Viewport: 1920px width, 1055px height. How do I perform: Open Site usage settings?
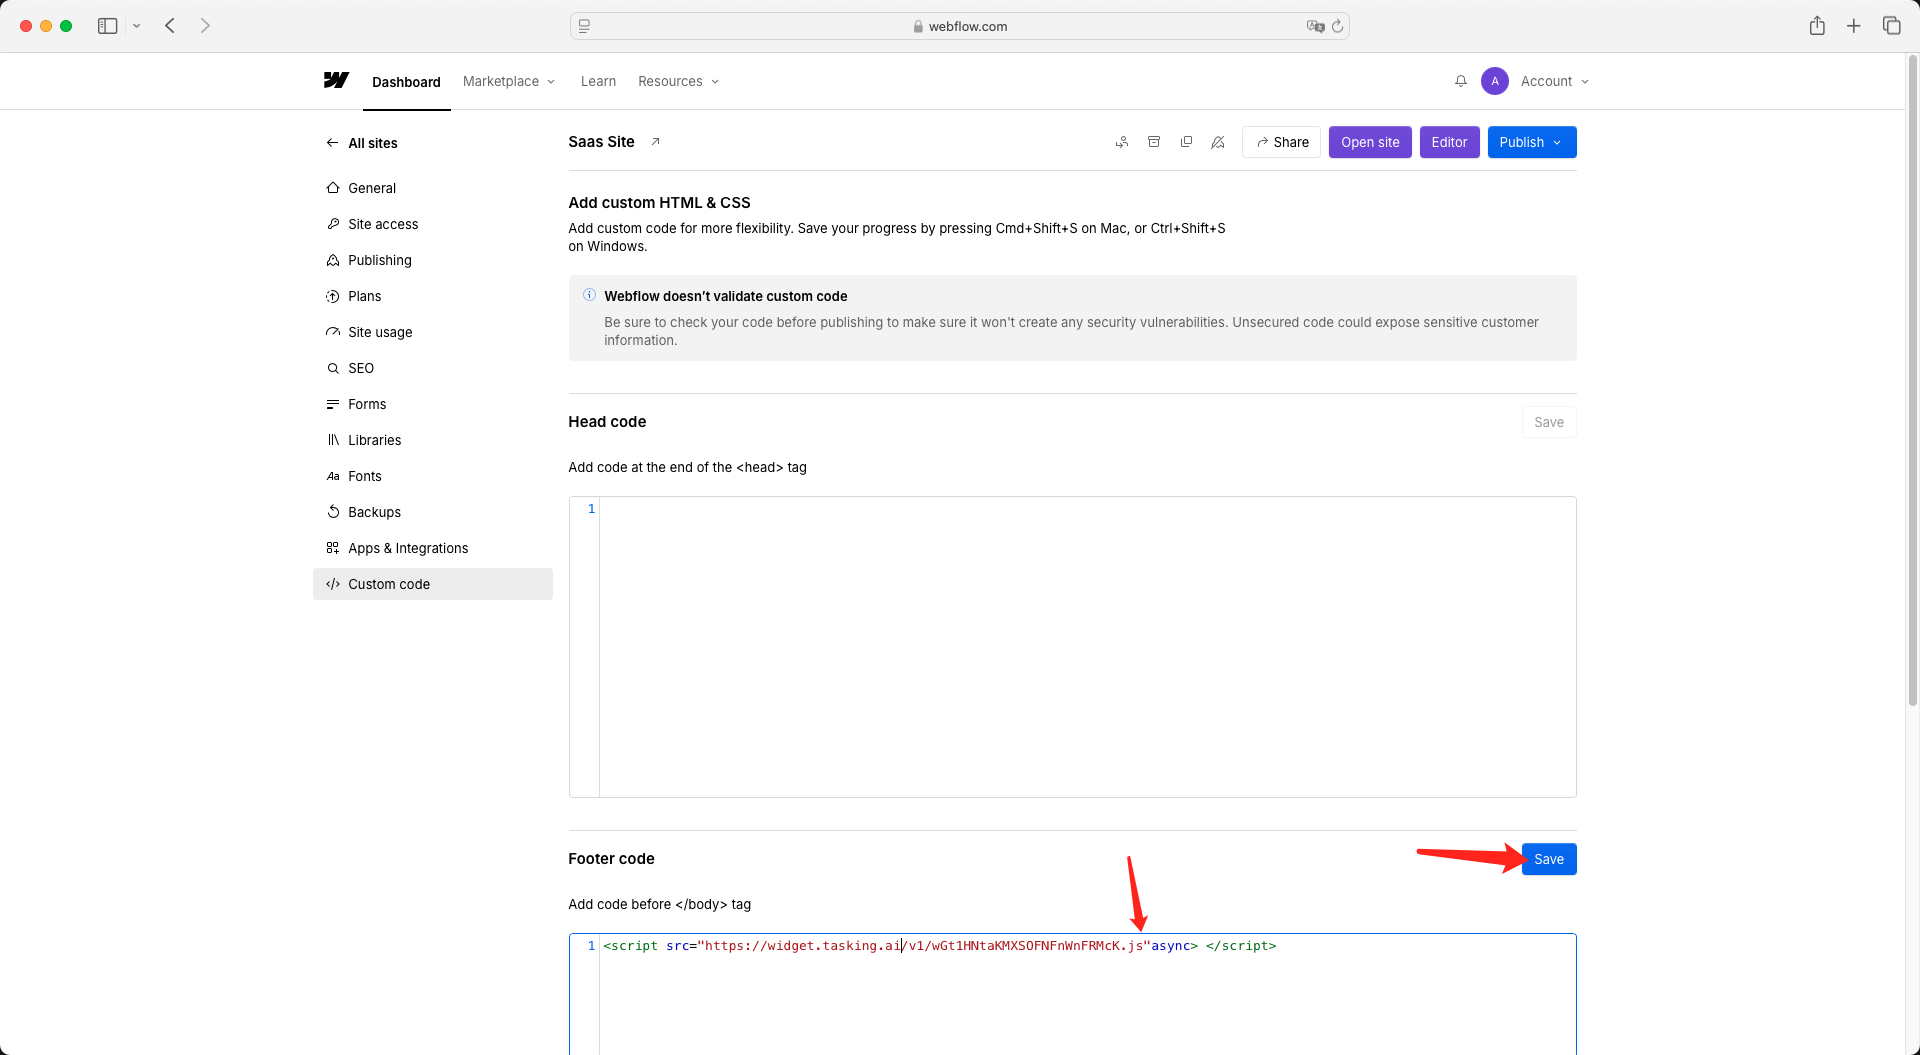(432, 332)
